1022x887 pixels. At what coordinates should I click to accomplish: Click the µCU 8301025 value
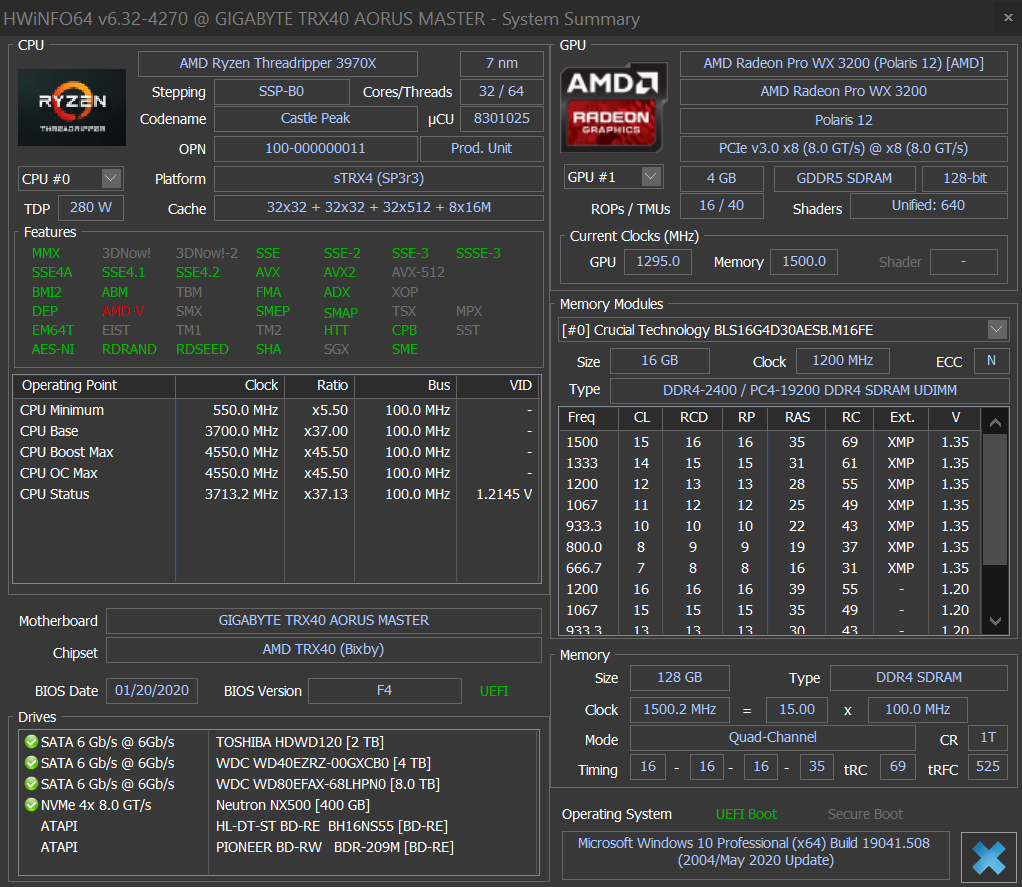coord(501,119)
